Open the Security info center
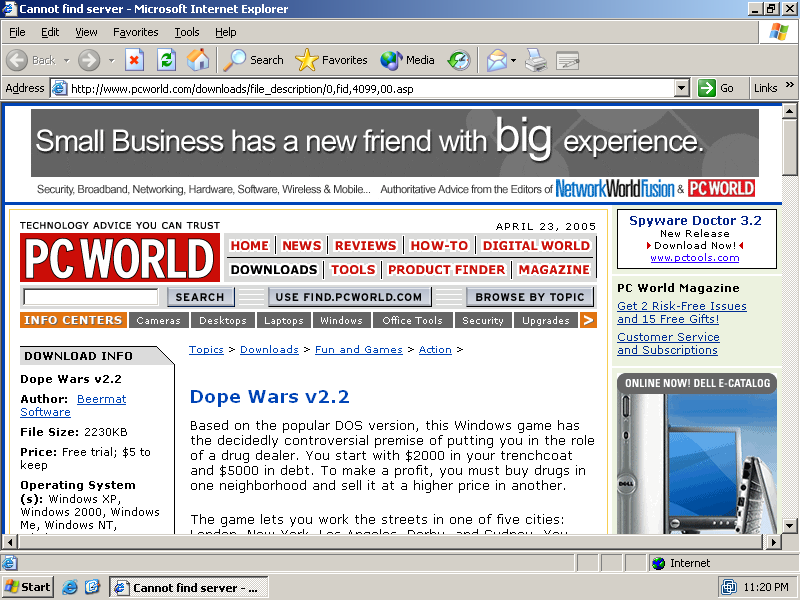The width and height of the screenshot is (800, 600). coord(483,320)
